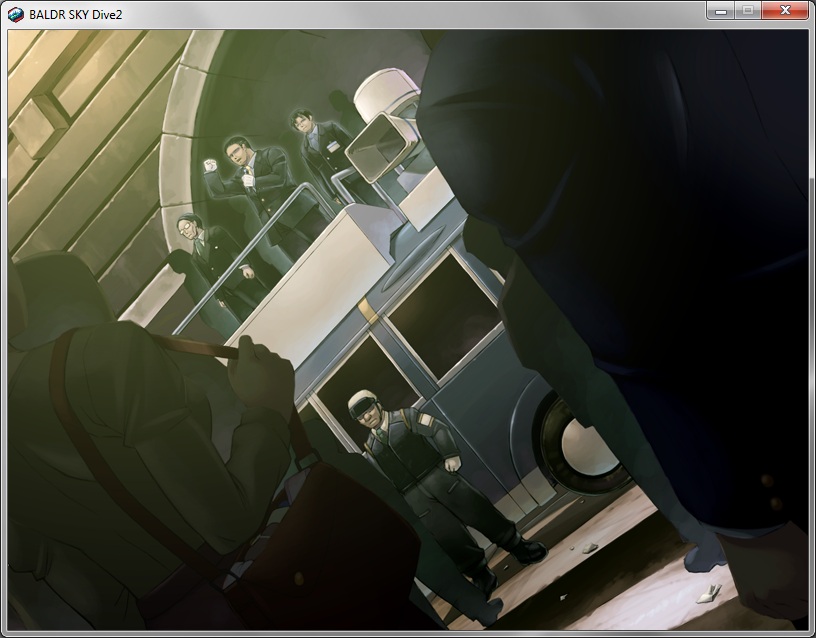Click the BALDR SKY Dive2 title bar icon

(x=16, y=15)
